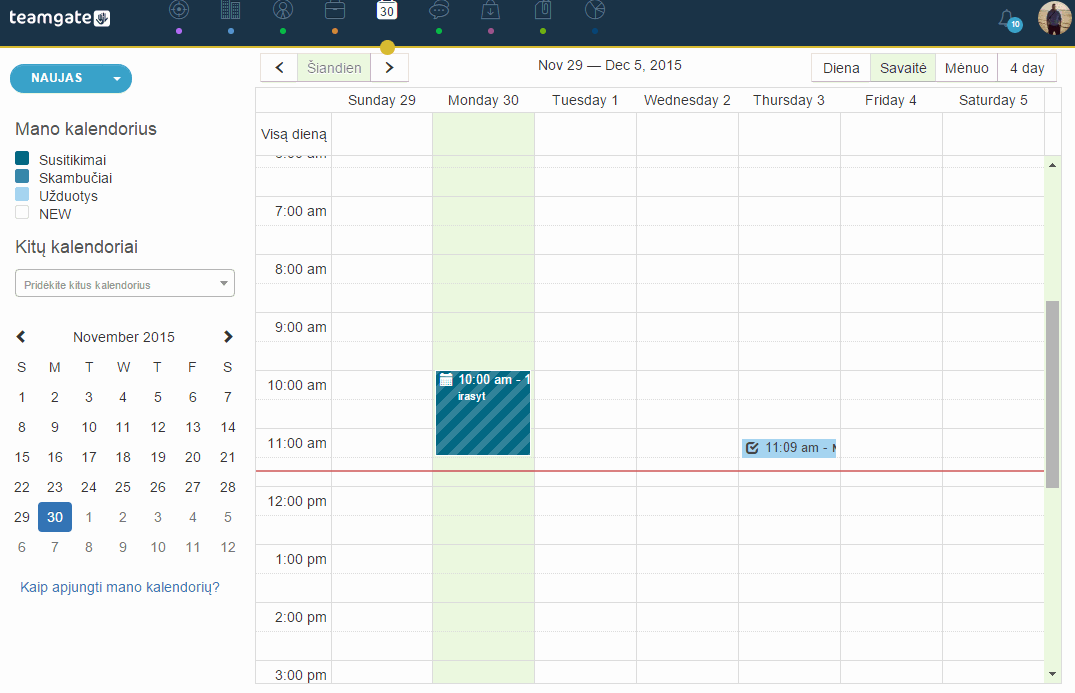
Task: Open the Calendar icon showing 30
Action: [x=387, y=10]
